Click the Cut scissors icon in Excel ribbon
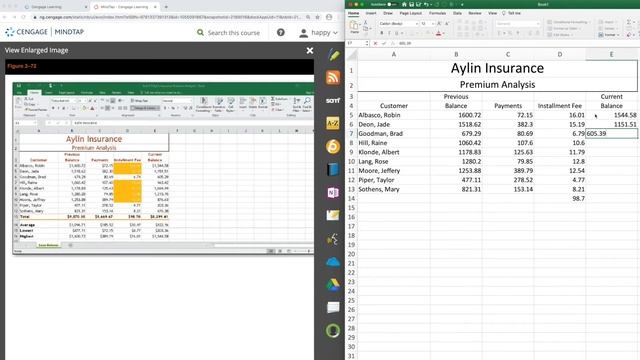This screenshot has height=360, width=640. coord(366,23)
